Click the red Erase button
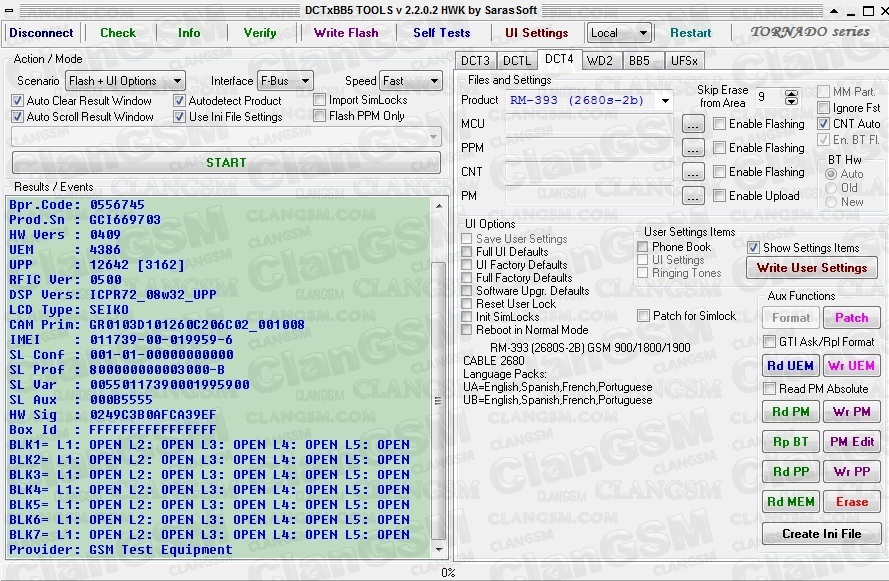 (851, 502)
